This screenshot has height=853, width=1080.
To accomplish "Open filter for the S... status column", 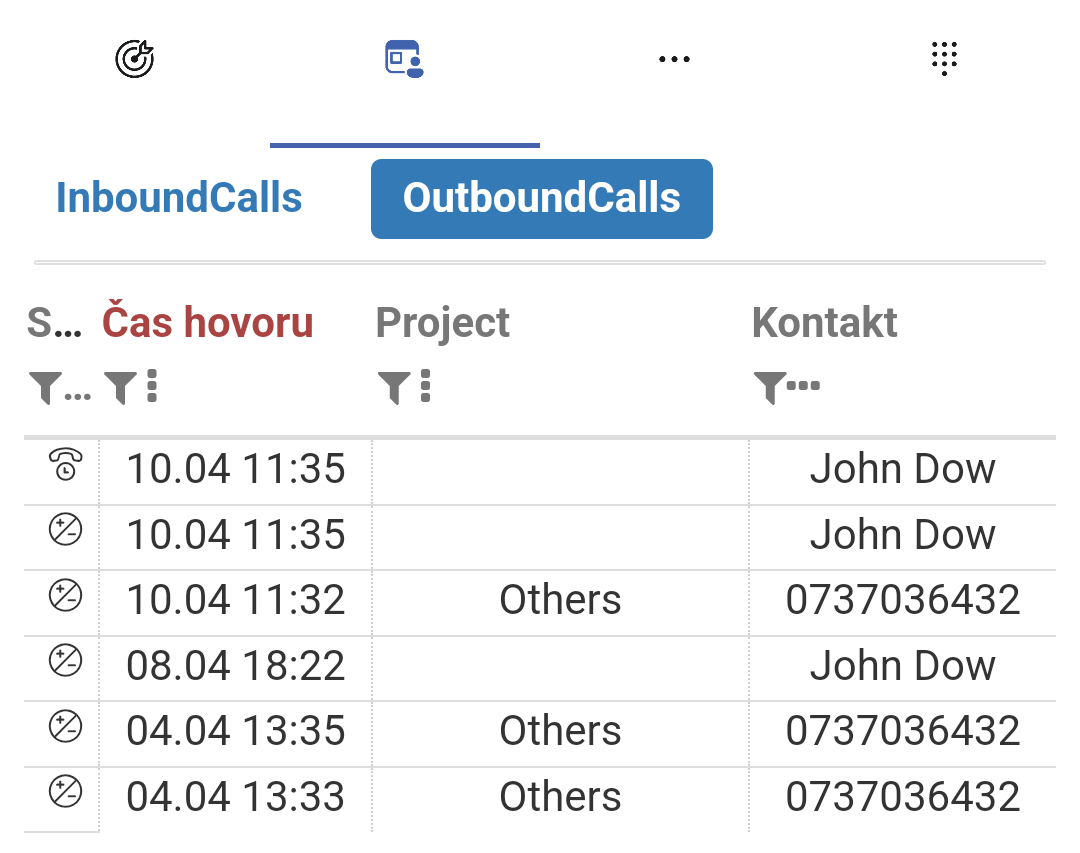I will (x=45, y=387).
